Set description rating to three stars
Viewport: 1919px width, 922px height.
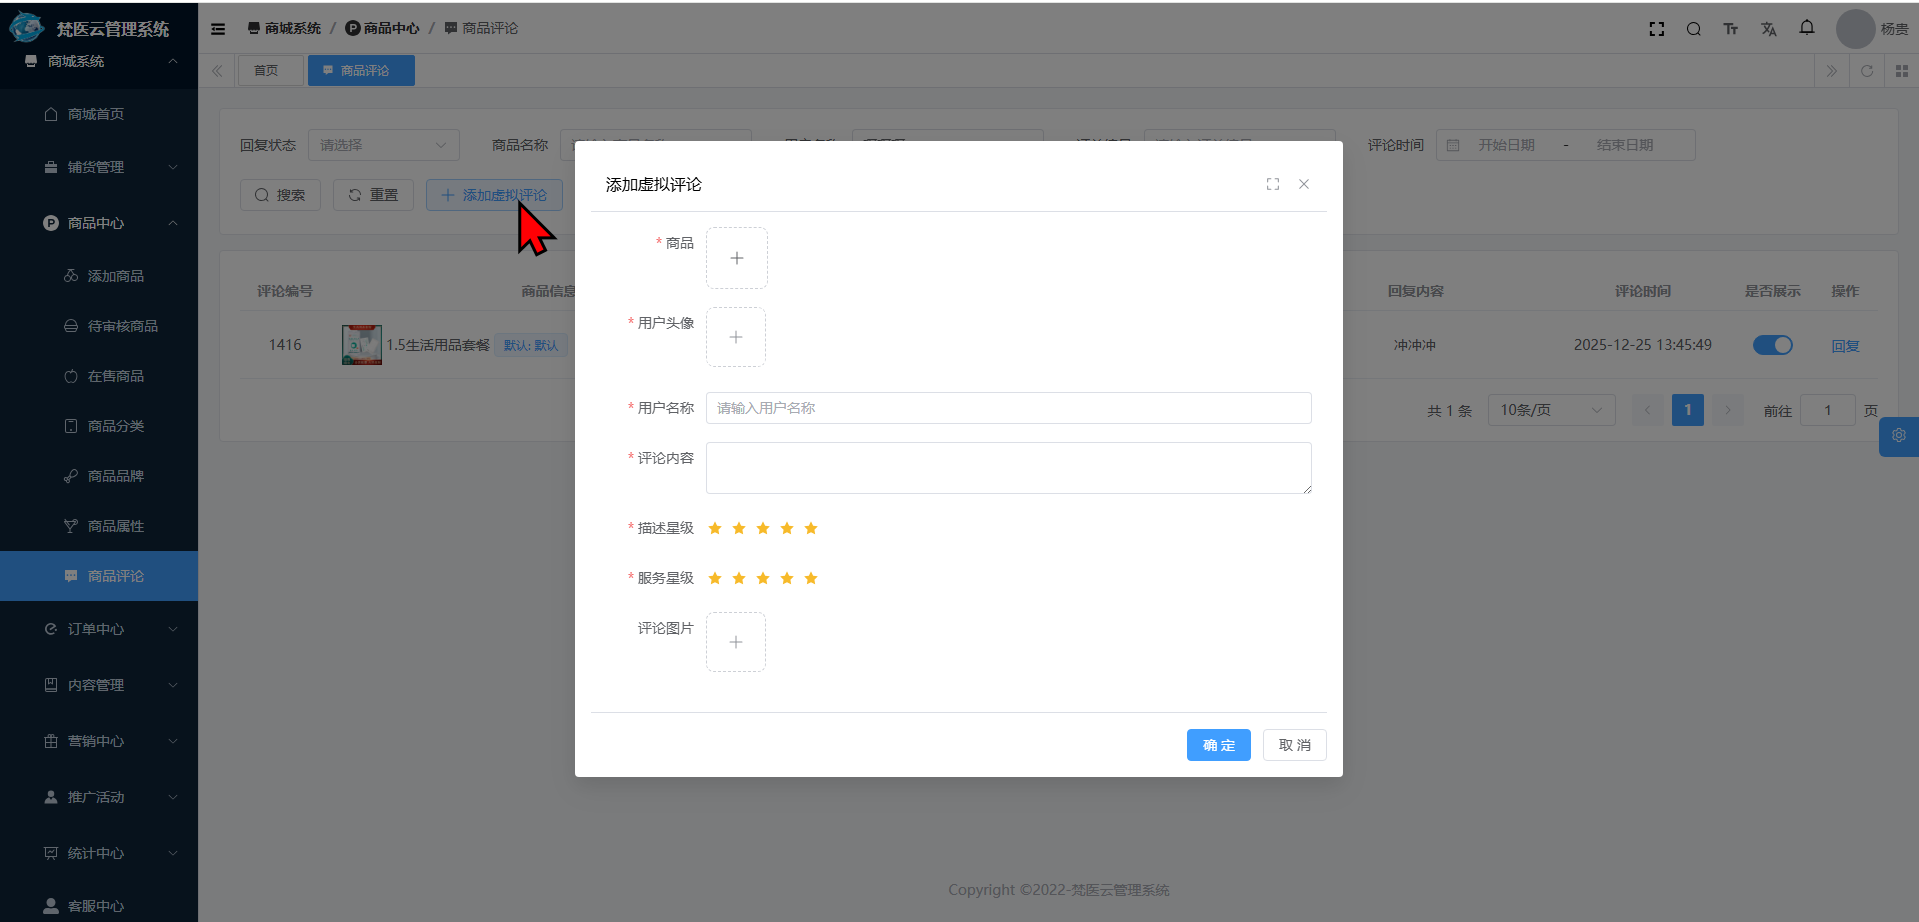click(762, 528)
